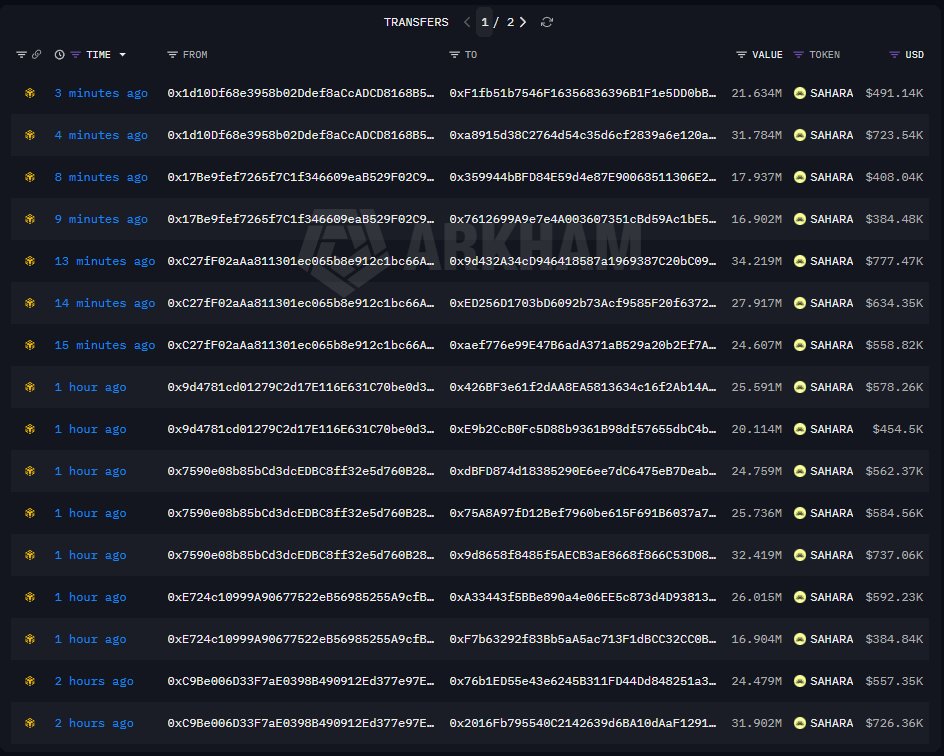Open recipient address 0x426BF3e61f2d
The height and width of the screenshot is (756, 944).
(583, 387)
